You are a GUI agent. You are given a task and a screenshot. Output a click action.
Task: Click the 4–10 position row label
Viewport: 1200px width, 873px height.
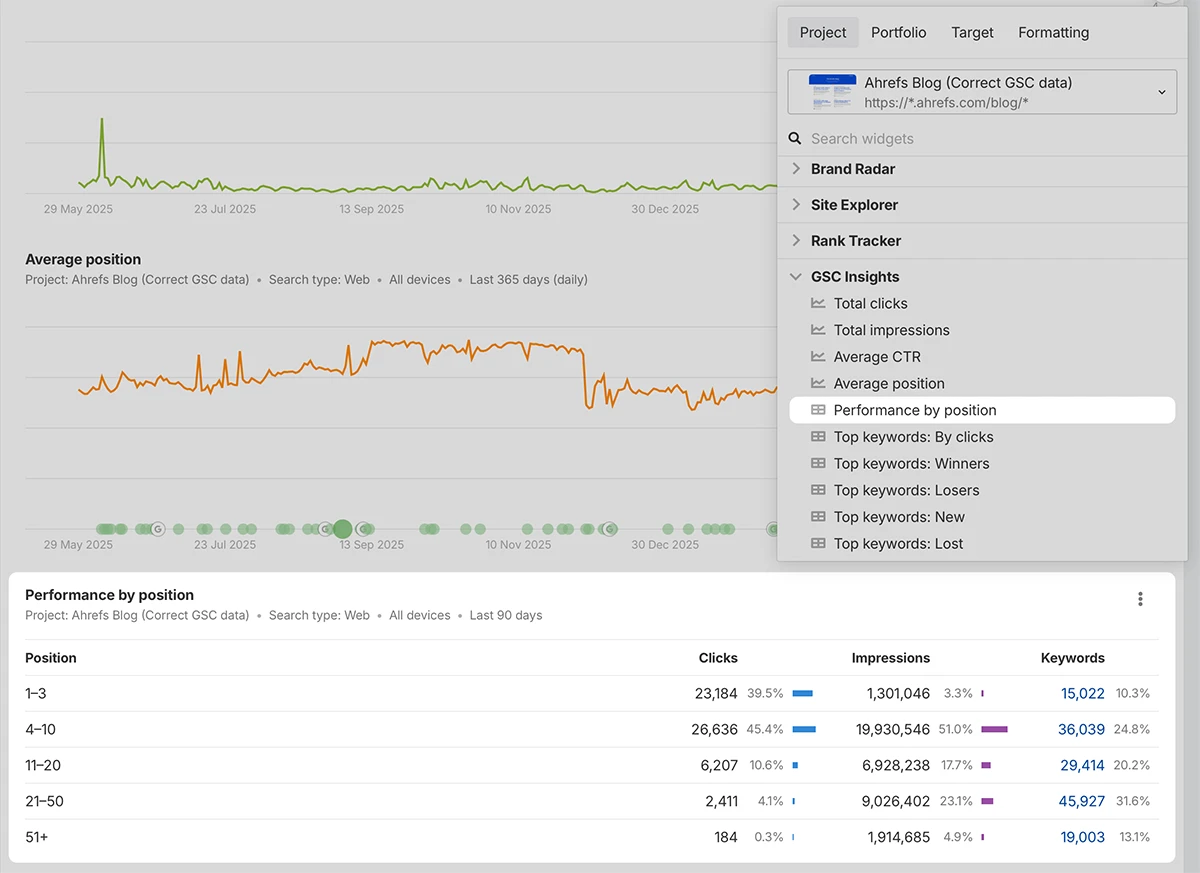pyautogui.click(x=40, y=729)
